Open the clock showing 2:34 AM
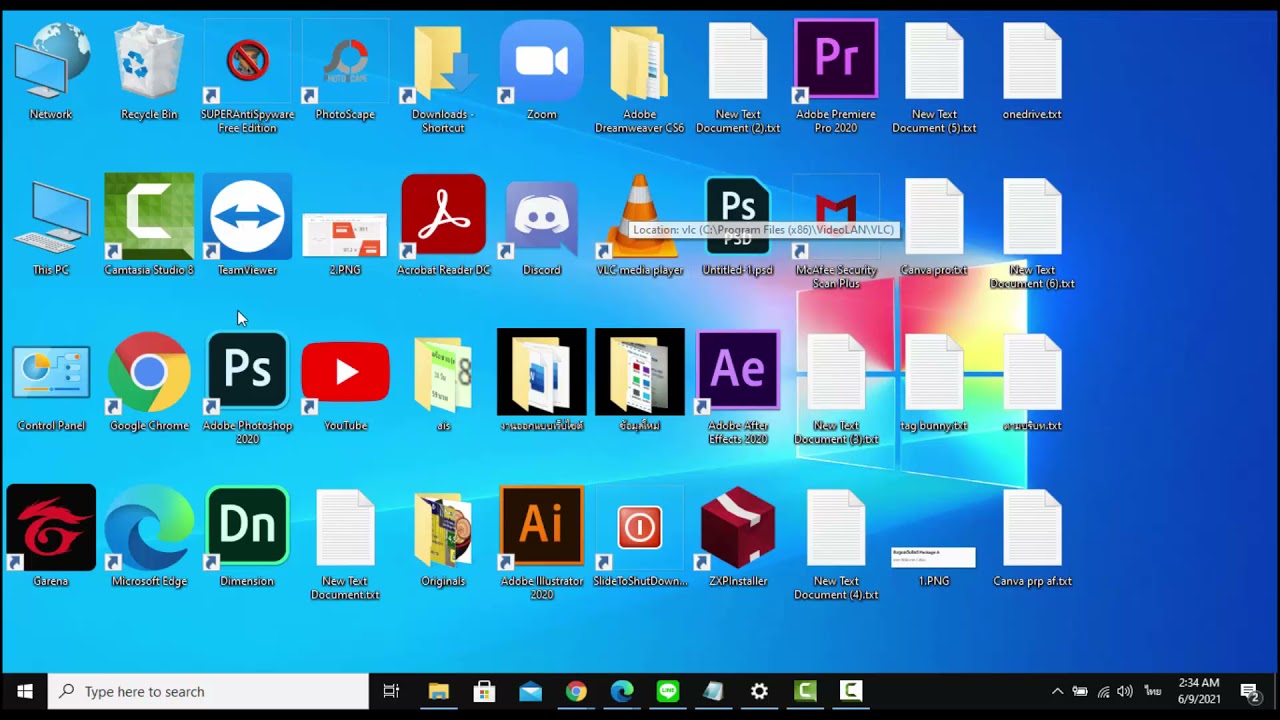This screenshot has width=1280, height=720. [1198, 691]
